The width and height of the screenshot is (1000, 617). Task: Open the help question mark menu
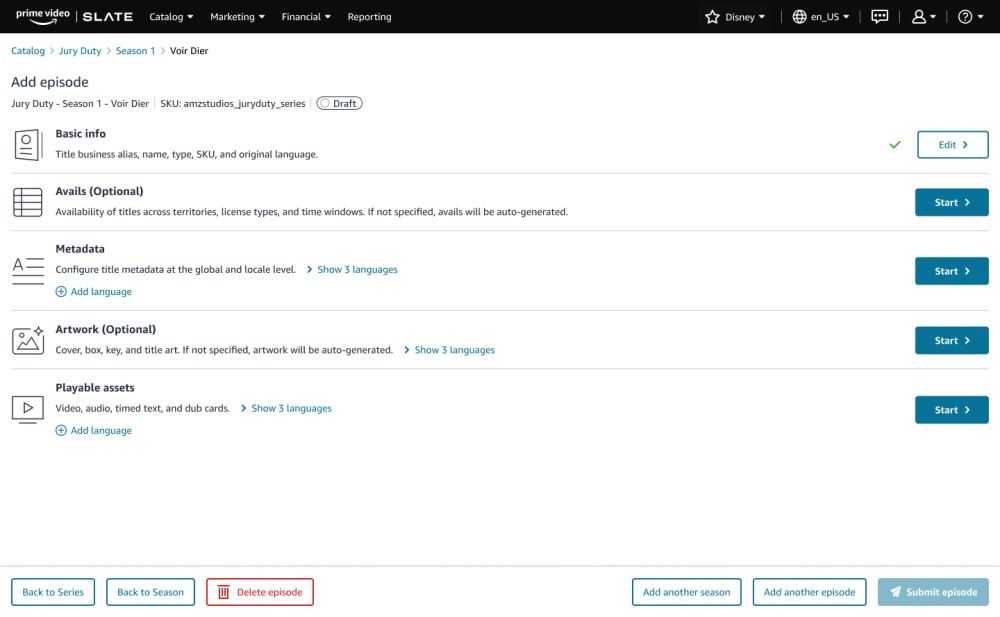(x=965, y=17)
